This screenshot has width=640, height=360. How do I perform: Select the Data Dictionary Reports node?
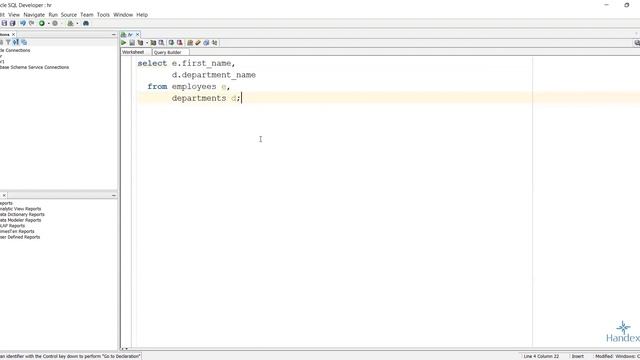(22, 214)
